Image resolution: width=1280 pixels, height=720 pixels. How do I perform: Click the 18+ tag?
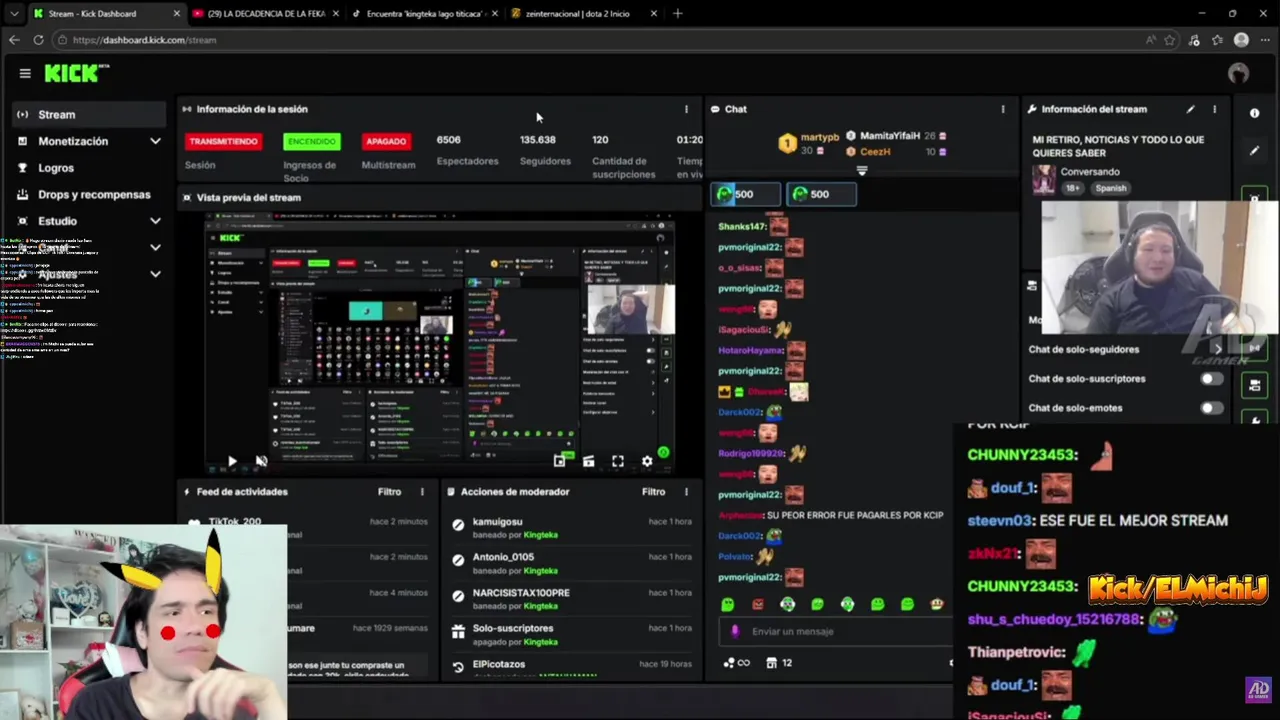pos(1072,188)
